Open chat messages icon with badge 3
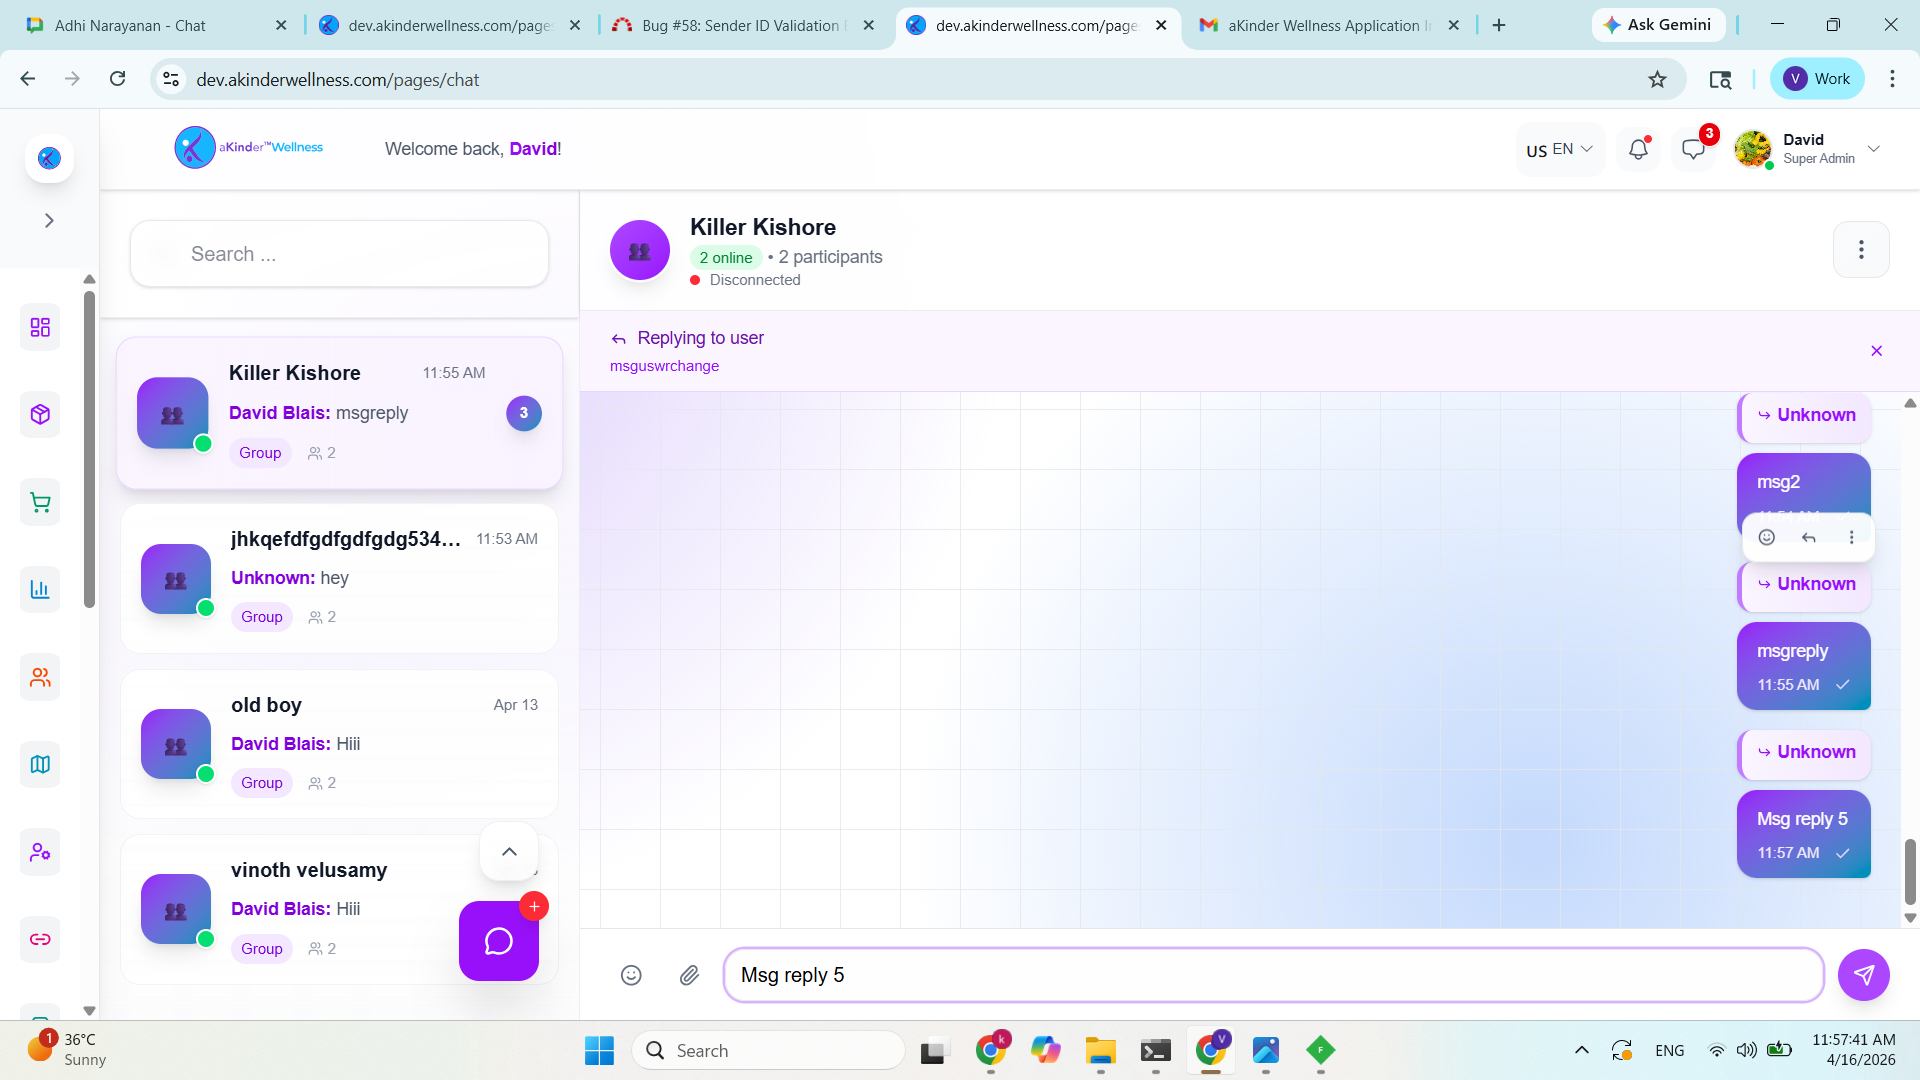Image resolution: width=1920 pixels, height=1080 pixels. tap(1693, 150)
